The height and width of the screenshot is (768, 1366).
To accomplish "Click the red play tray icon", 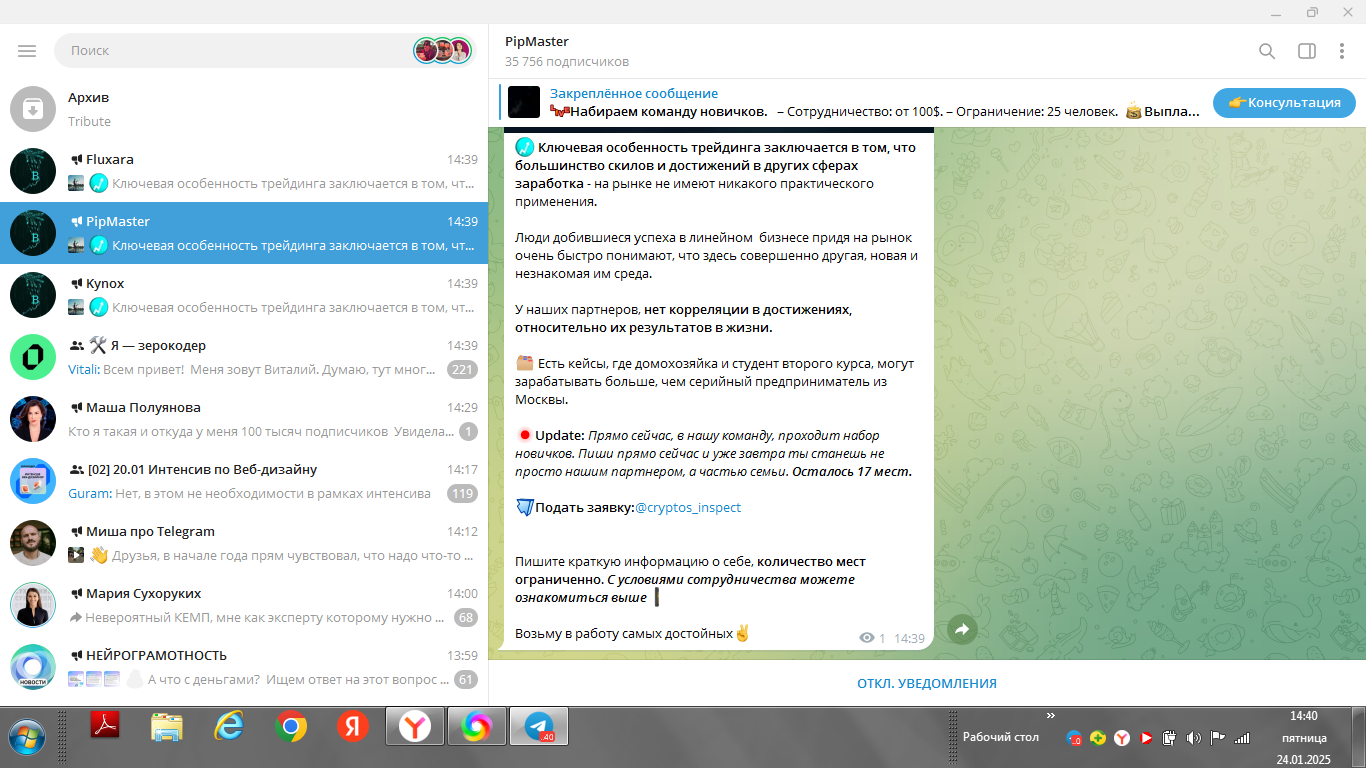I will click(x=1145, y=738).
